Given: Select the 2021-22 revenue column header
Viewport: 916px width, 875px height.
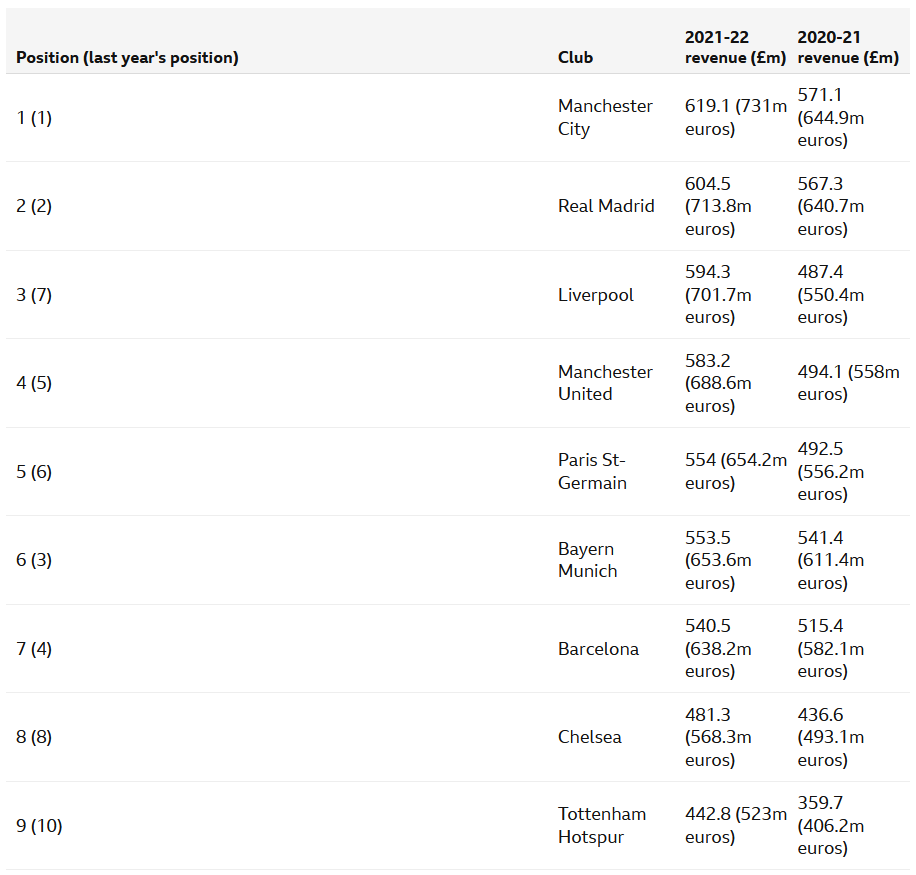Looking at the screenshot, I should [735, 47].
